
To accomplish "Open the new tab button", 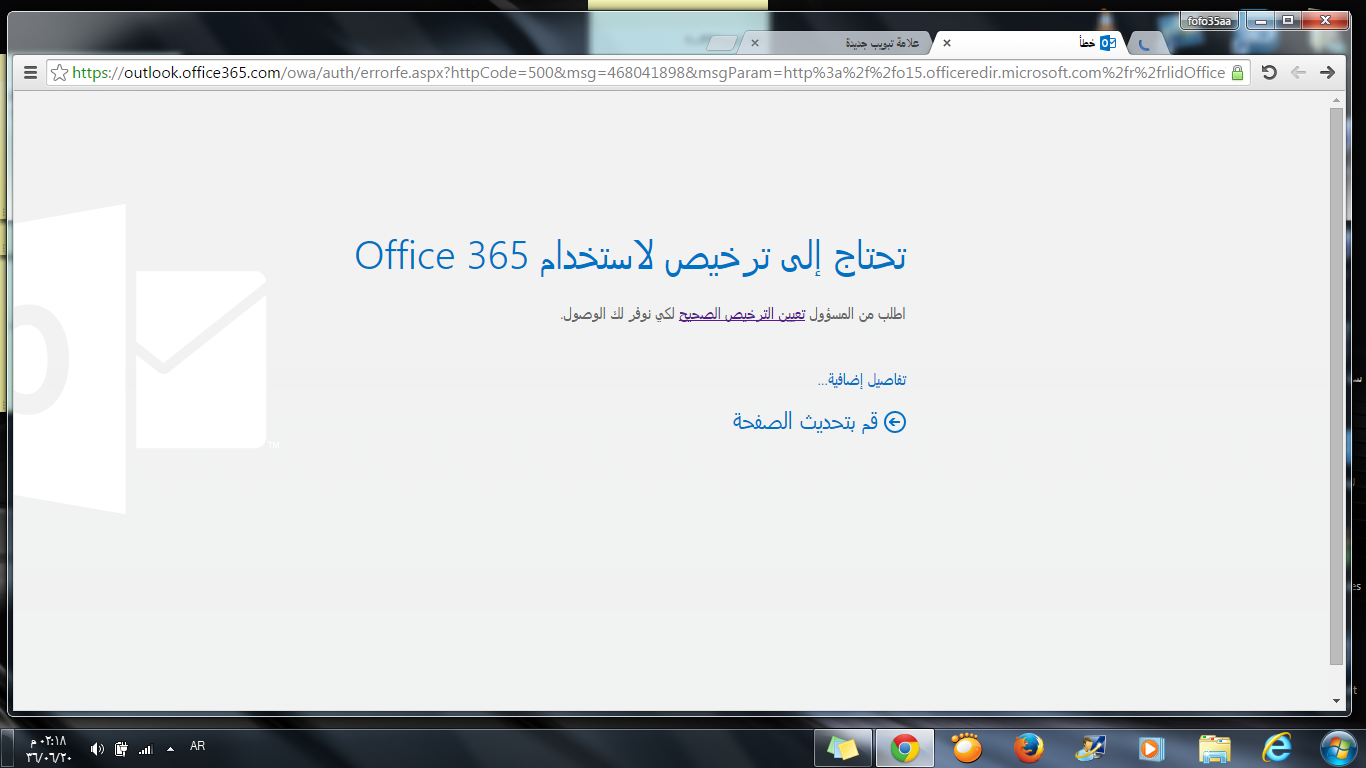I will coord(721,43).
